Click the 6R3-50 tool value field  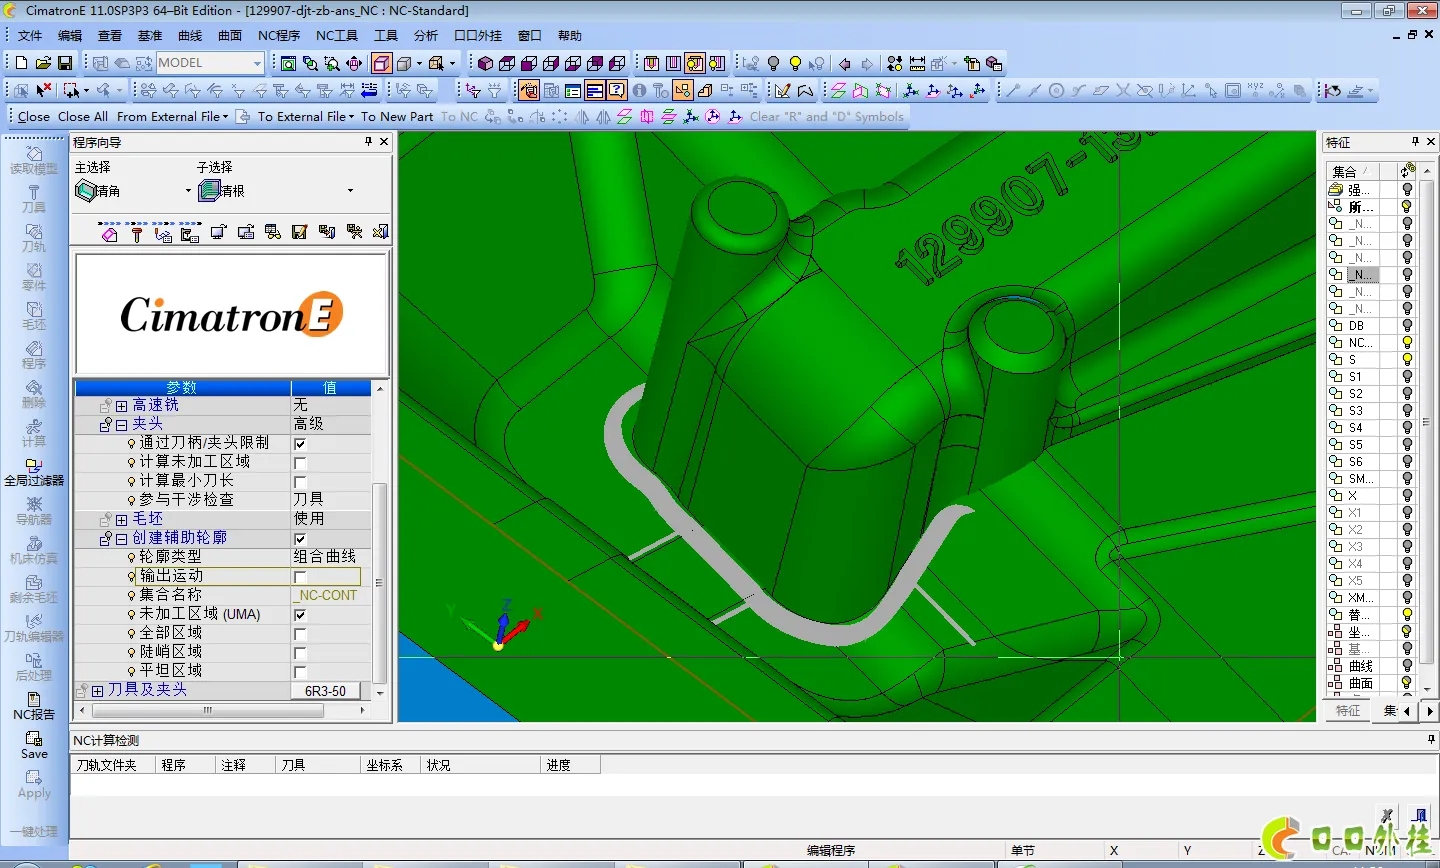(325, 691)
